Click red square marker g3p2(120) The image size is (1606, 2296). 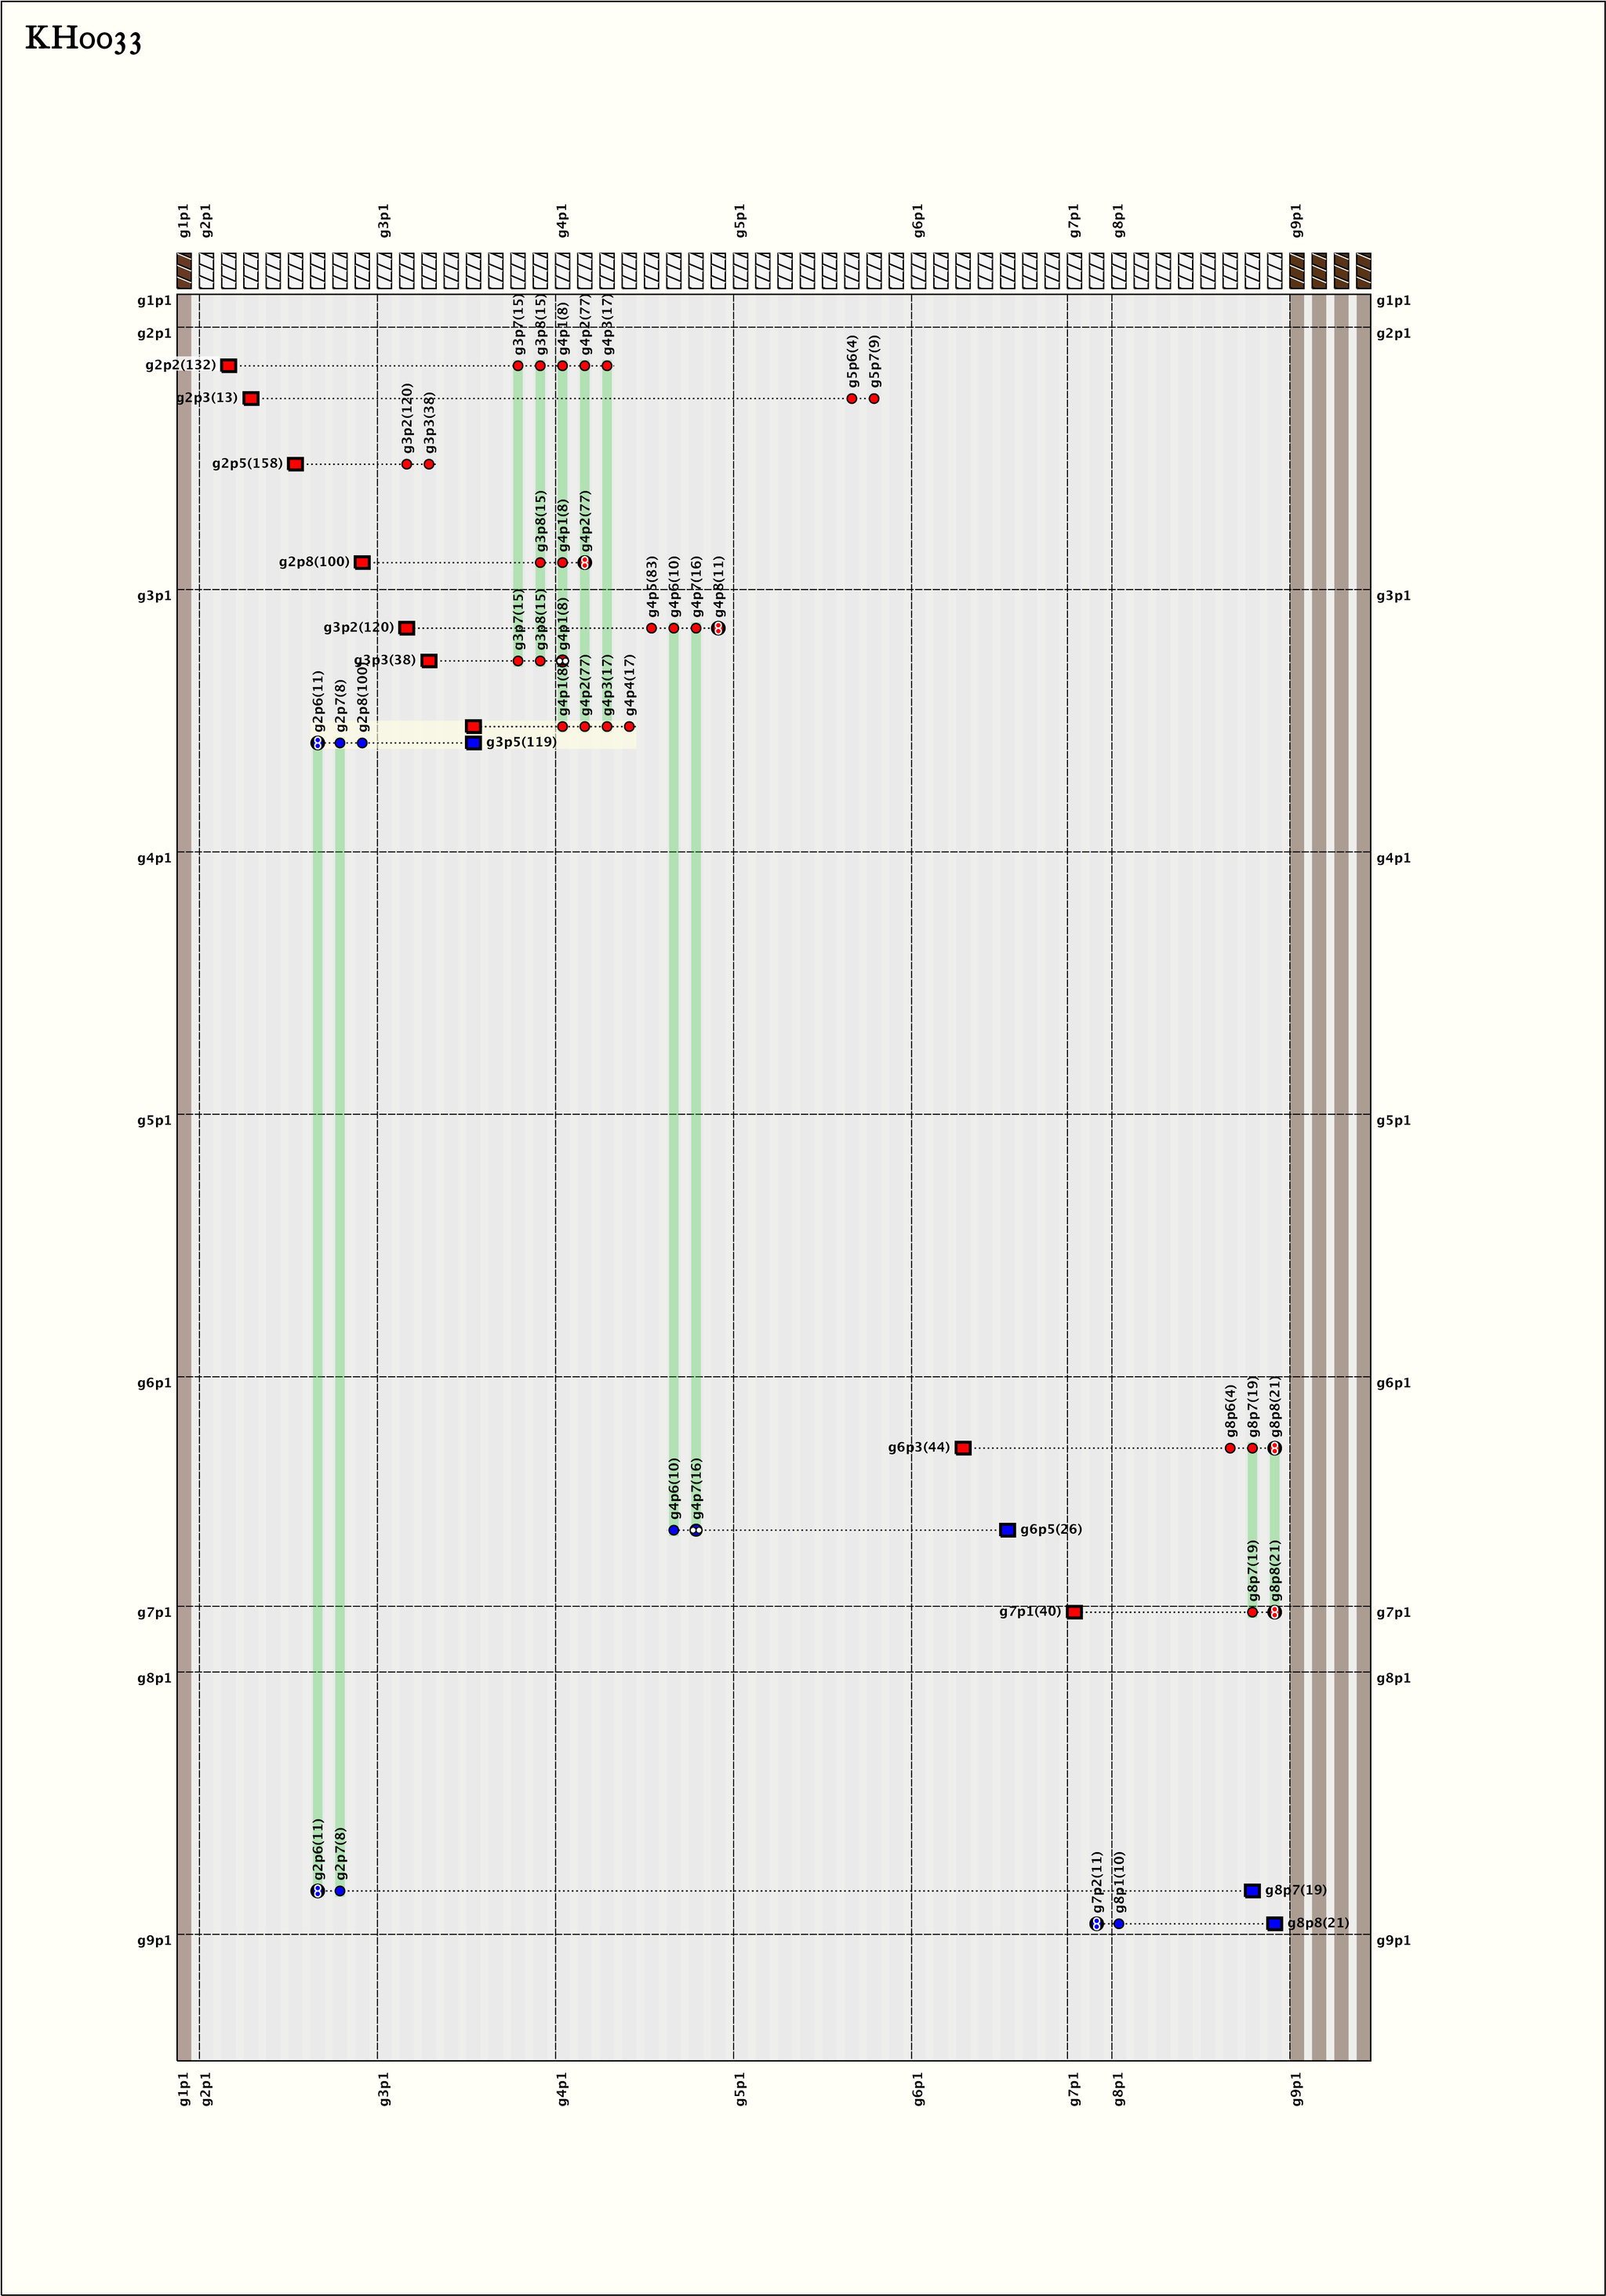[407, 628]
